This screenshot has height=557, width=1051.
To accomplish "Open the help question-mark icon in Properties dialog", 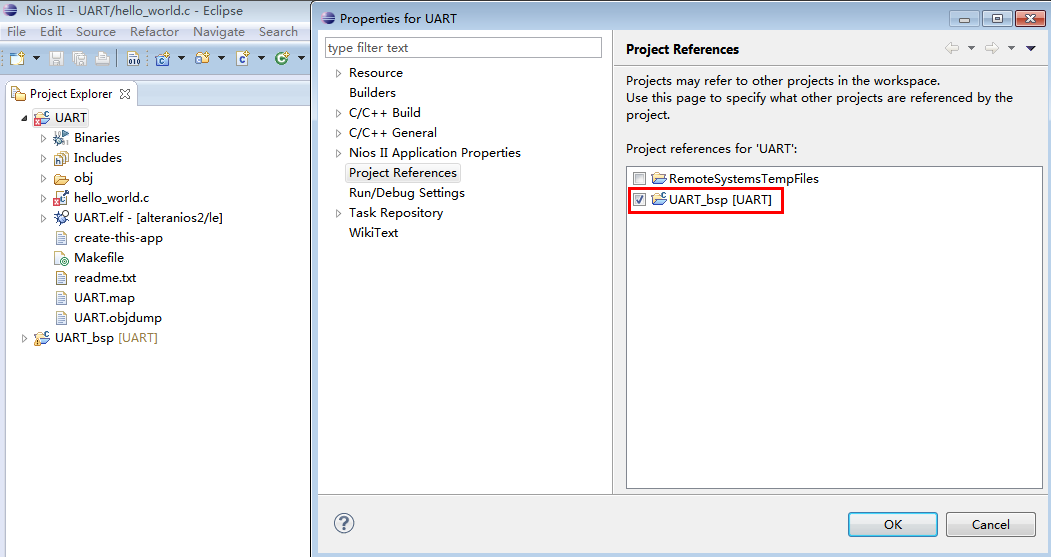I will coord(344,523).
